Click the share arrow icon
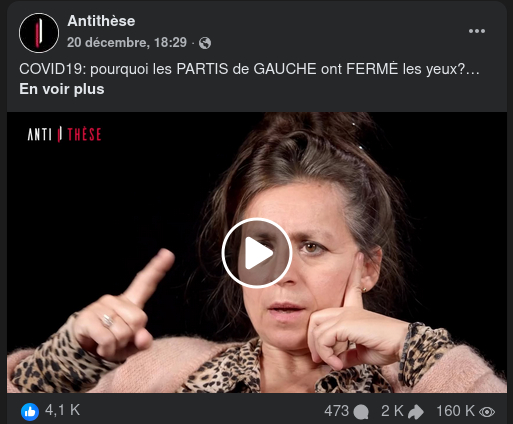This screenshot has width=513, height=424. [x=416, y=412]
